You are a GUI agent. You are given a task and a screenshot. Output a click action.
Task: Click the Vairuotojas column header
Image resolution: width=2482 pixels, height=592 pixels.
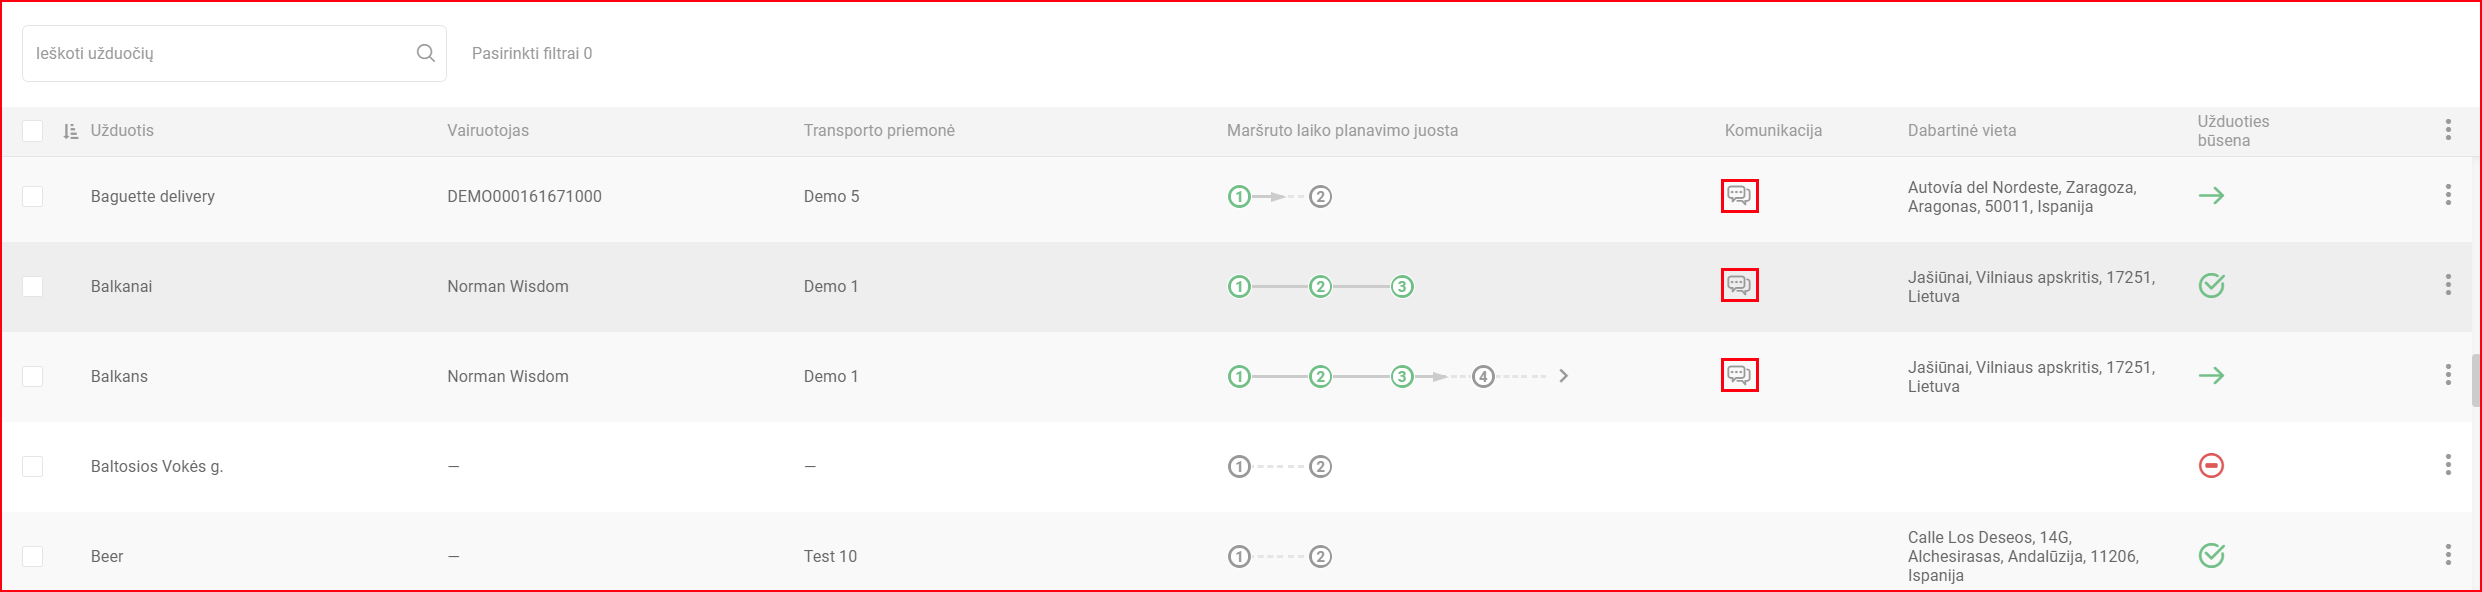pyautogui.click(x=488, y=131)
